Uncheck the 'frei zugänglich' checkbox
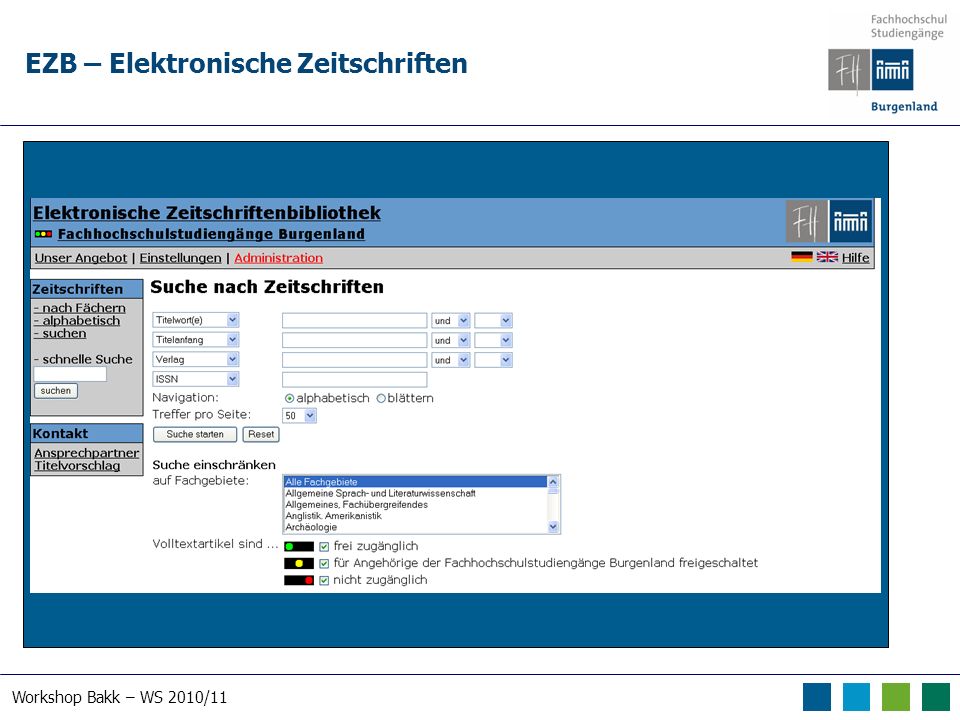The width and height of the screenshot is (960, 720). (x=324, y=547)
